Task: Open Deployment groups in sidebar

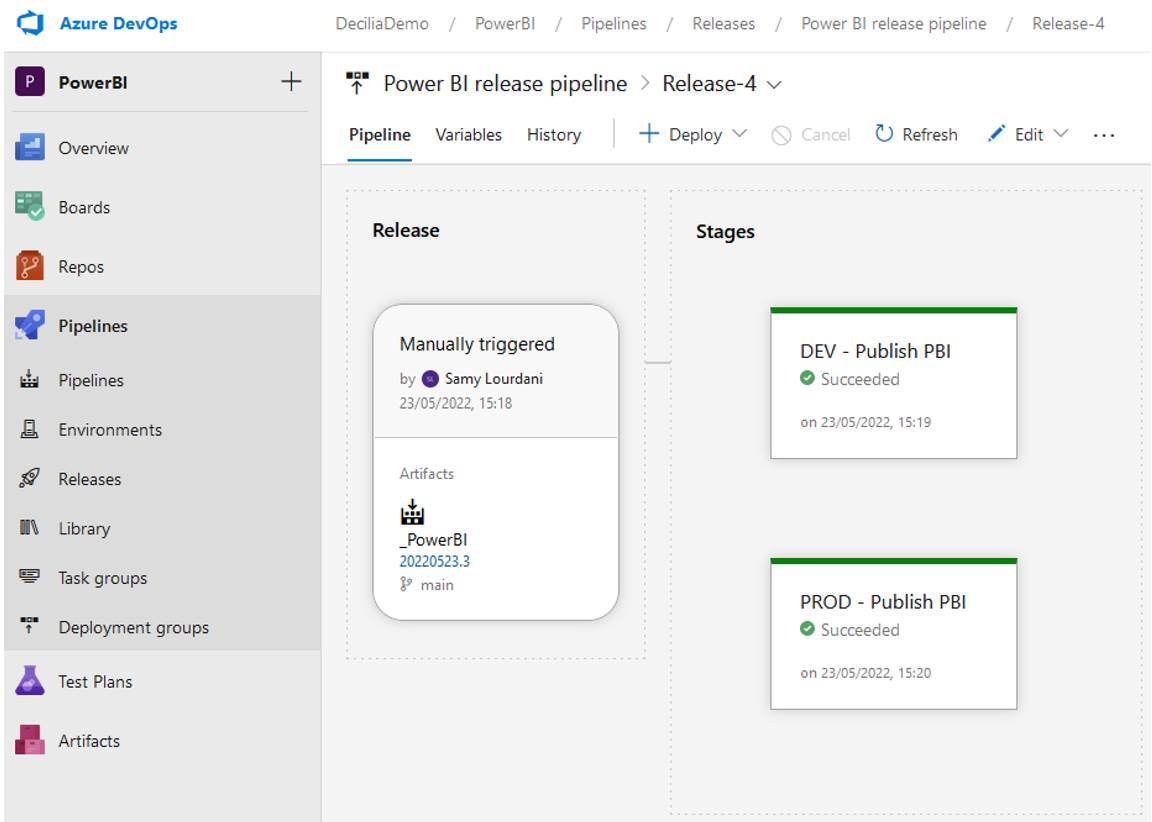Action: pos(134,627)
